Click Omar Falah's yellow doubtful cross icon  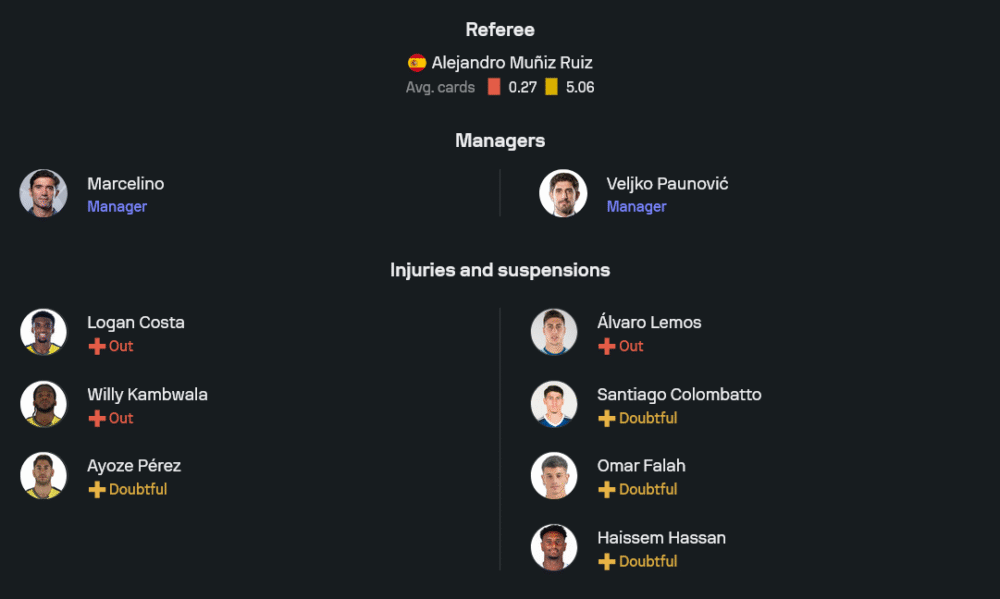point(607,489)
